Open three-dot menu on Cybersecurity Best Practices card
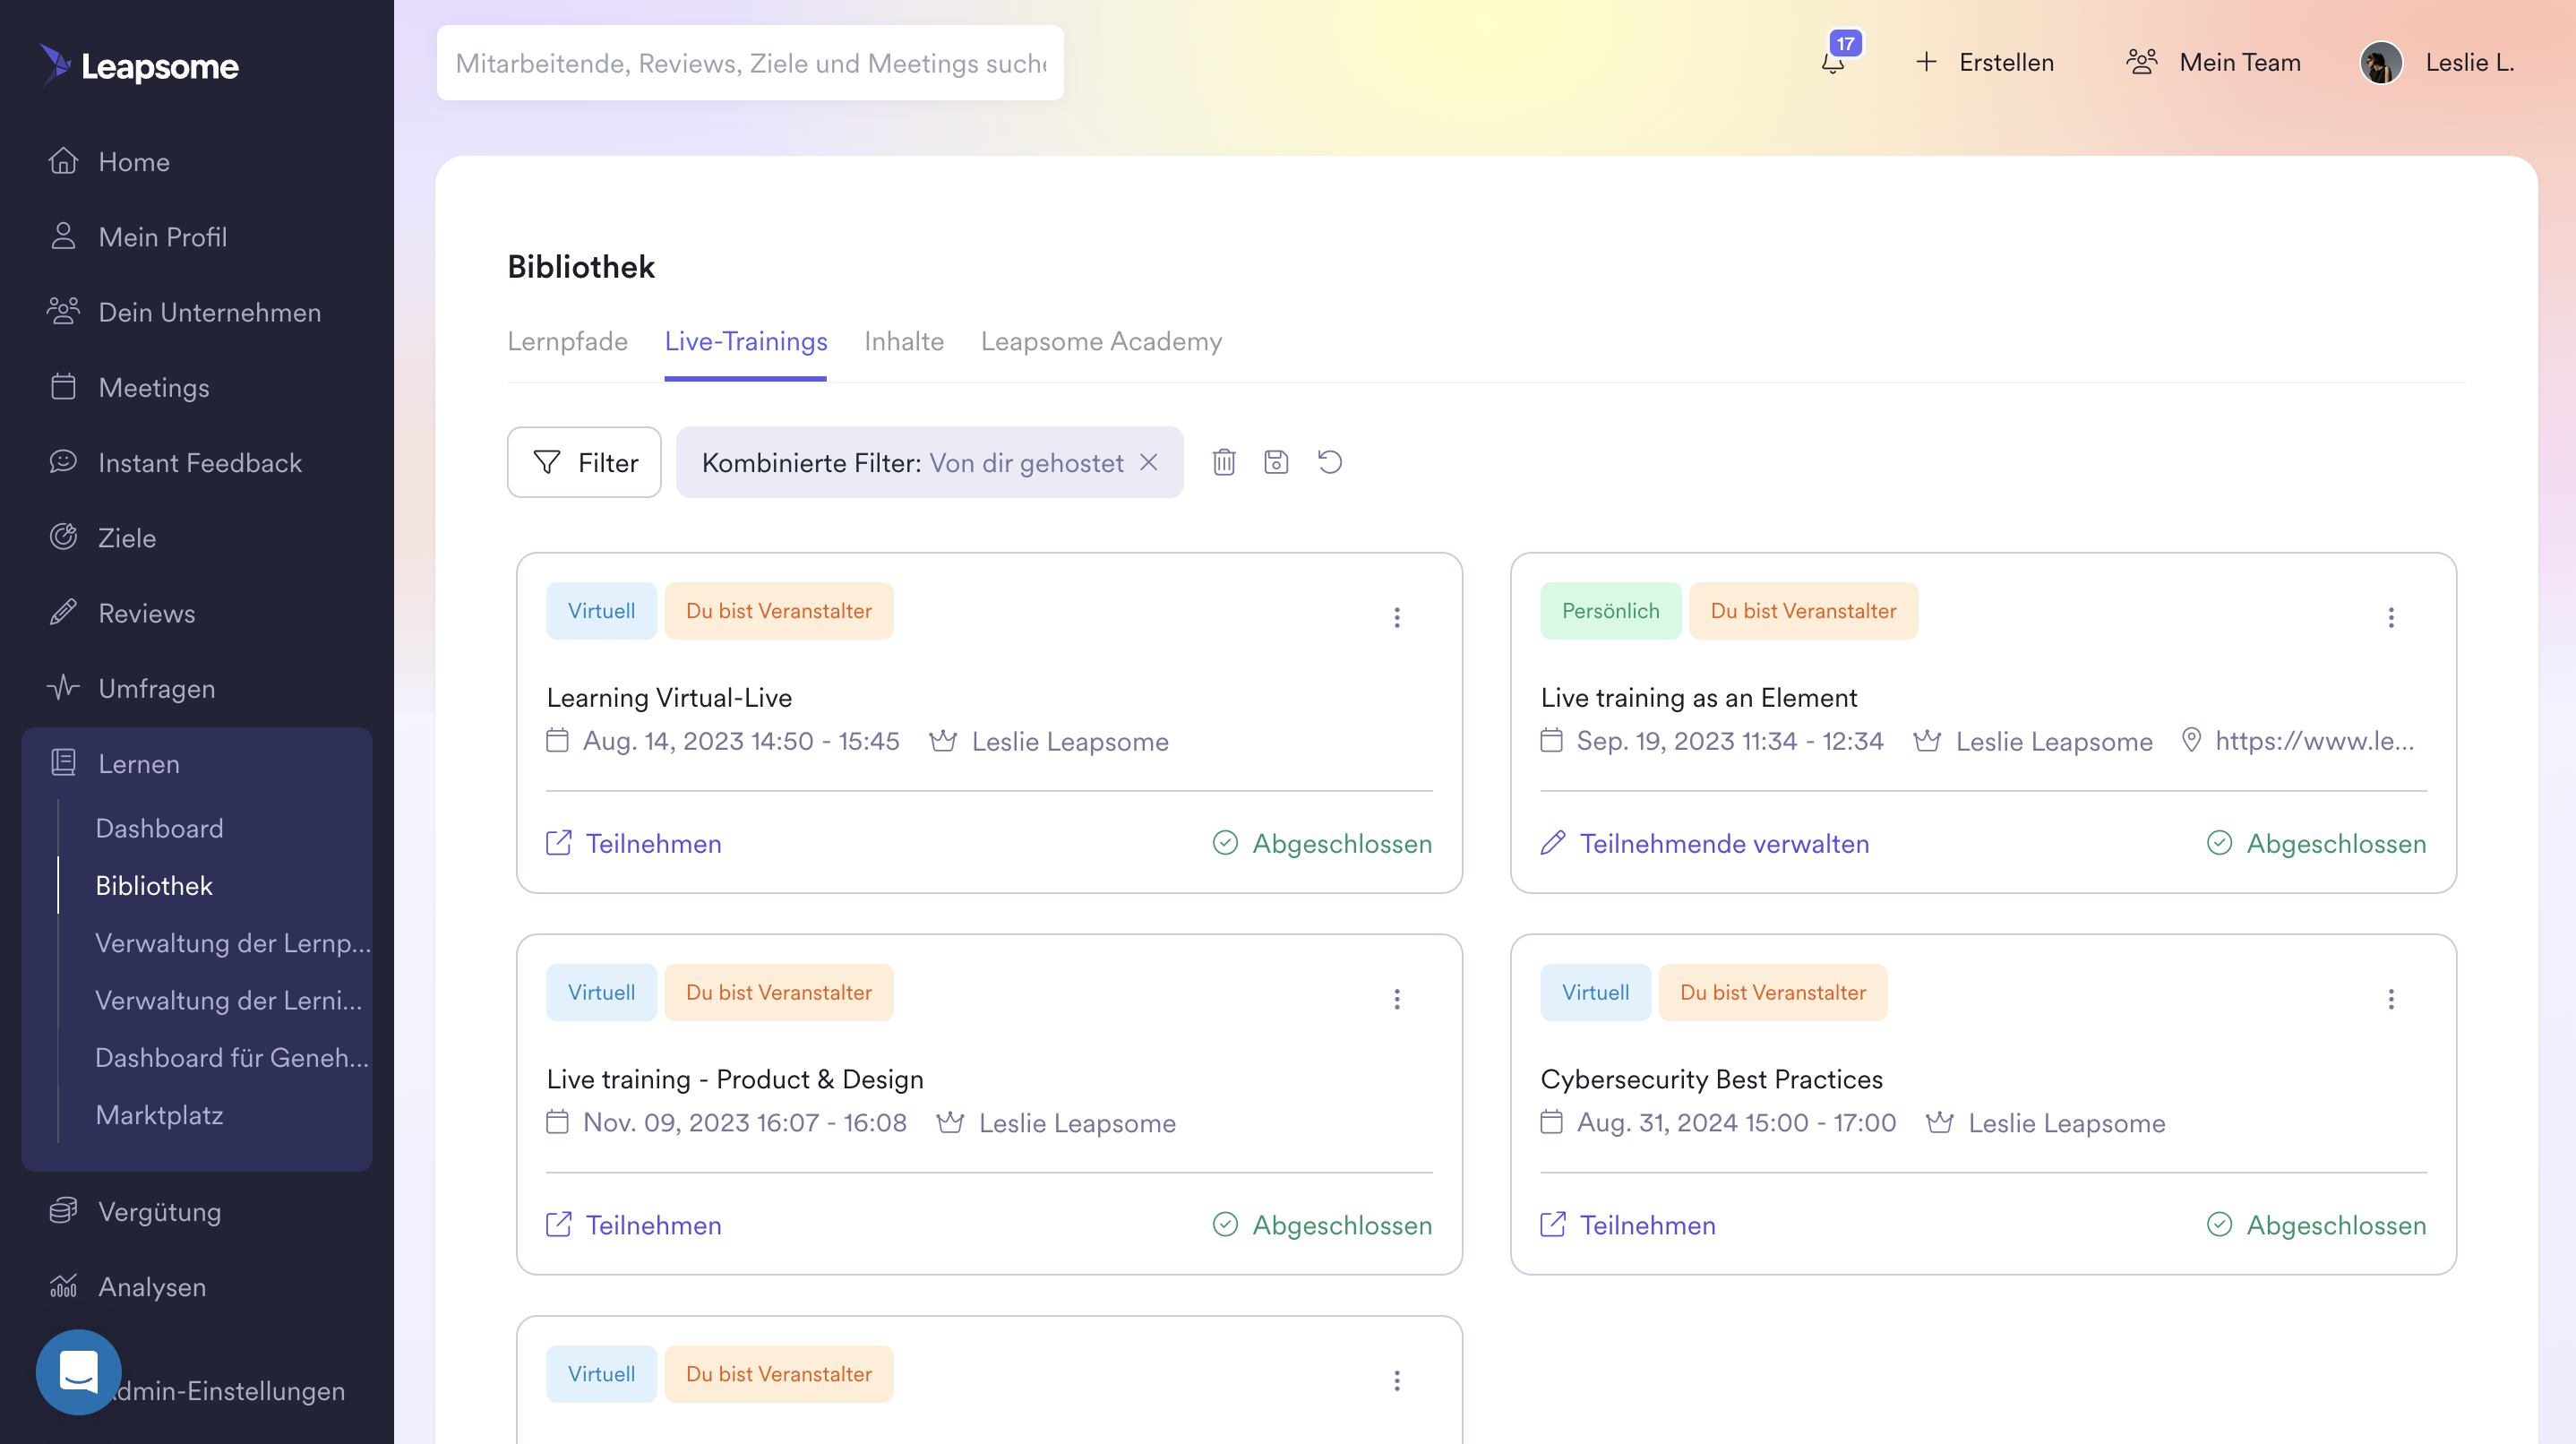 point(2391,999)
